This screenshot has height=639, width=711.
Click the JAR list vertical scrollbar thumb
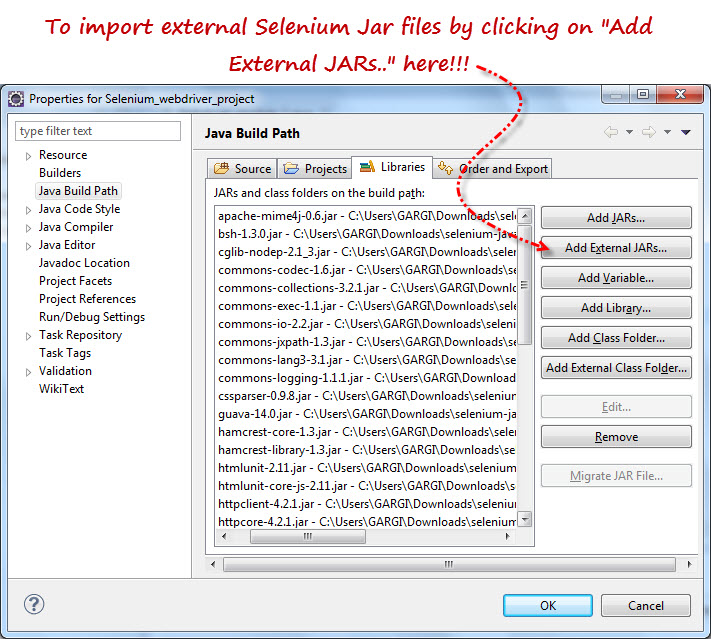pyautogui.click(x=525, y=284)
